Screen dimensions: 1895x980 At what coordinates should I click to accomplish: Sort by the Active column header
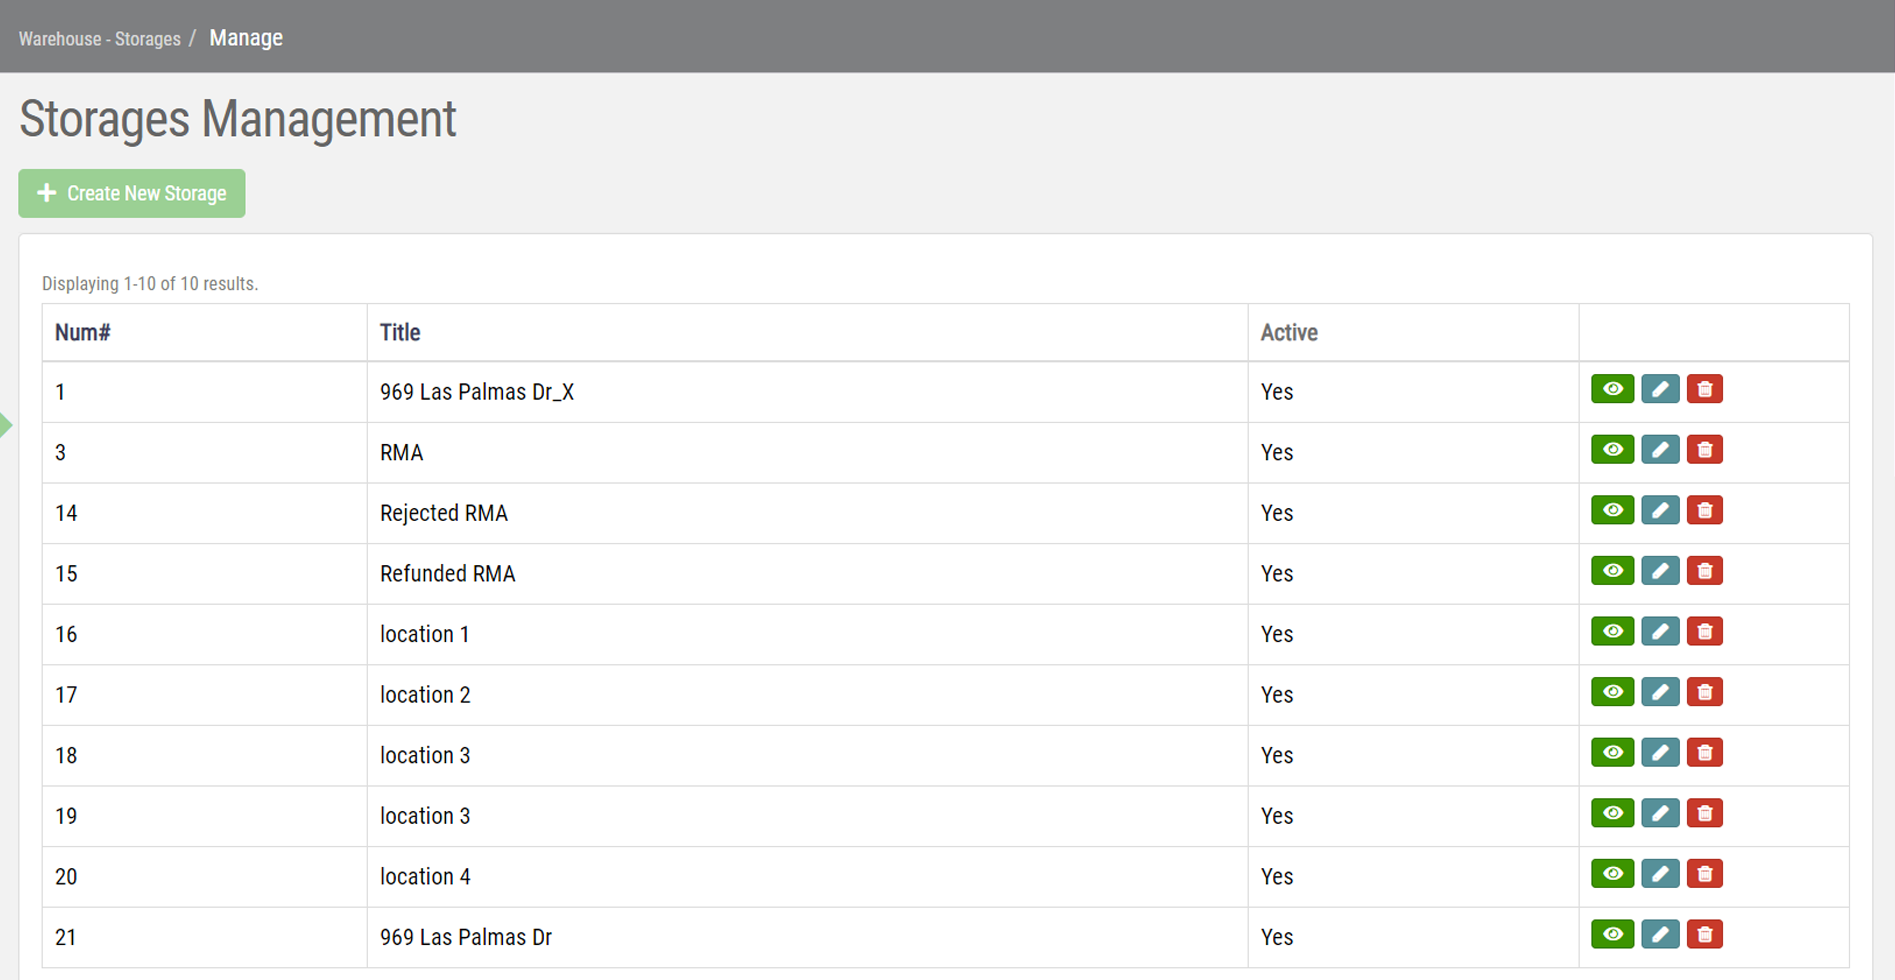(1288, 333)
